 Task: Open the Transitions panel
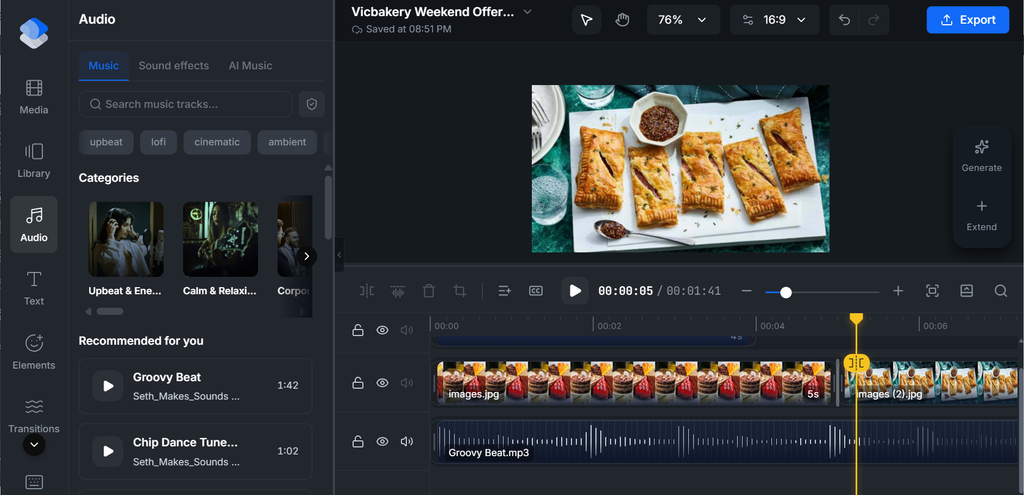pos(33,416)
